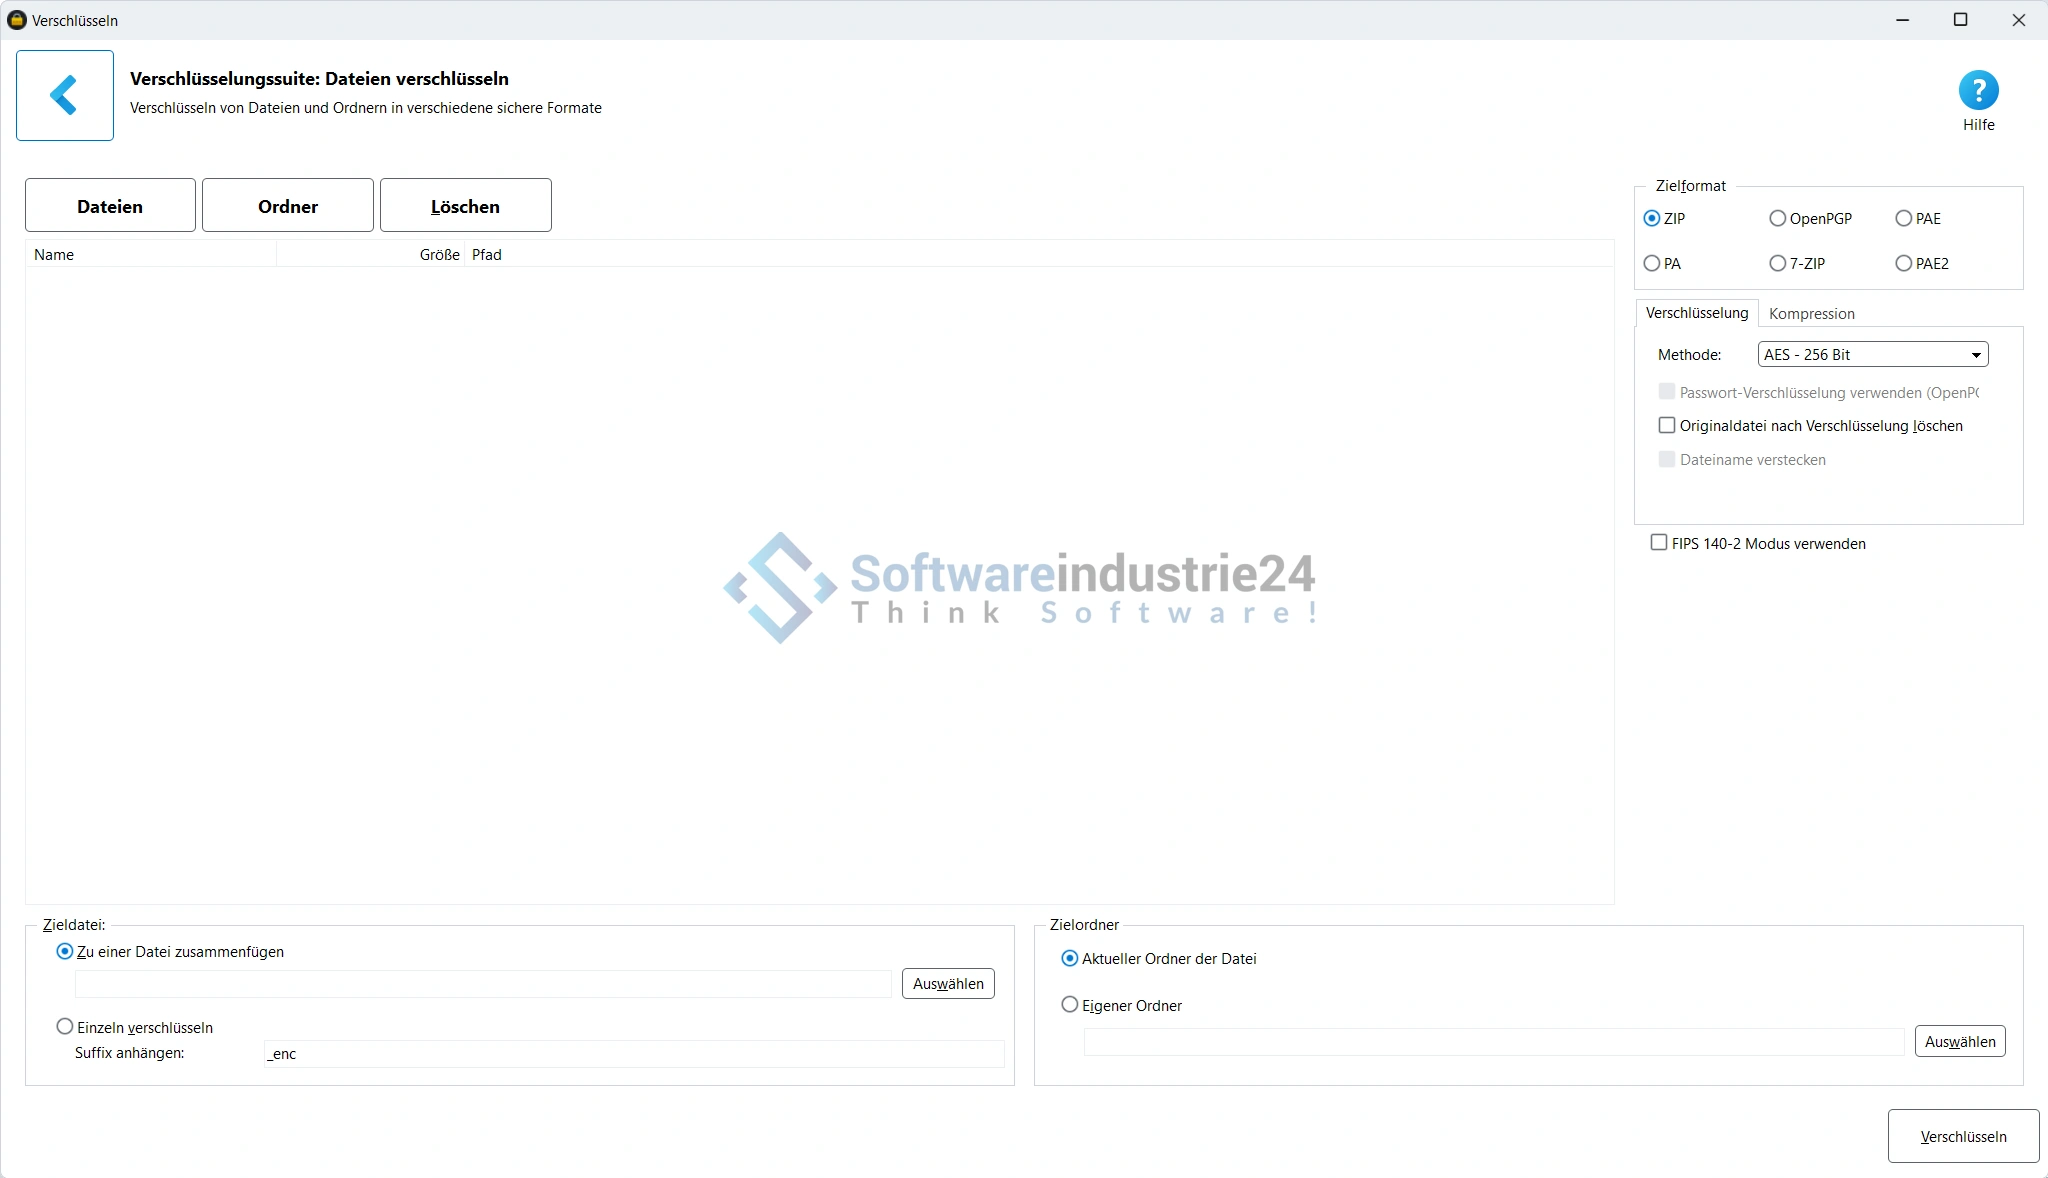Click the Dateien button
This screenshot has height=1178, width=2048.
(110, 206)
